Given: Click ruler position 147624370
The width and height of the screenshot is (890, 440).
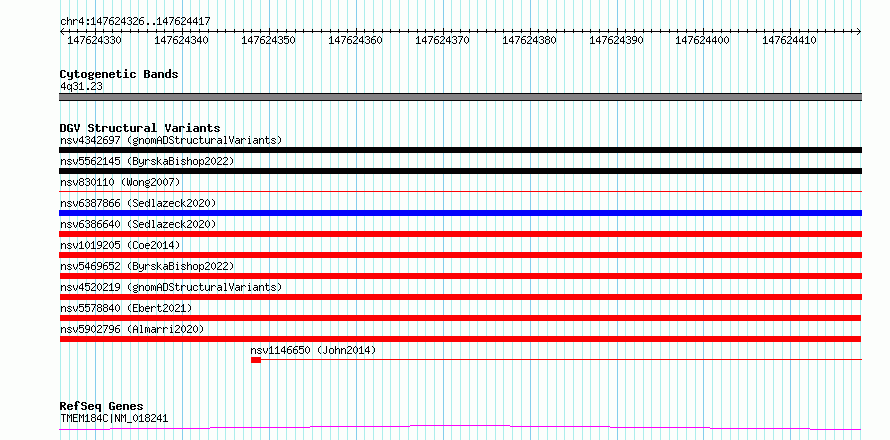Looking at the screenshot, I should (442, 40).
